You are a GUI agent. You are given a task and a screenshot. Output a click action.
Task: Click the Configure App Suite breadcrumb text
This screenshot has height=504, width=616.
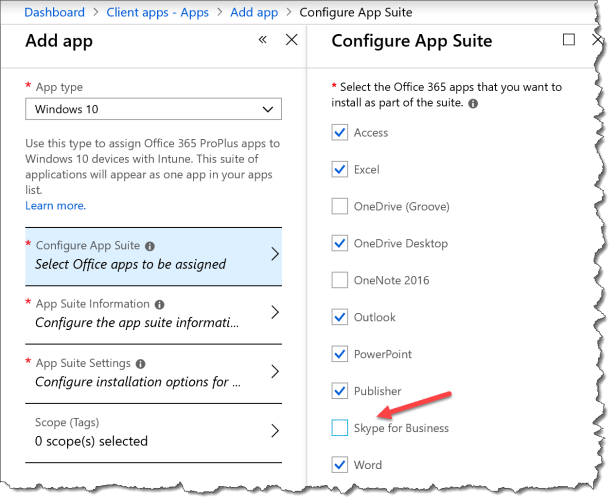pyautogui.click(x=356, y=12)
